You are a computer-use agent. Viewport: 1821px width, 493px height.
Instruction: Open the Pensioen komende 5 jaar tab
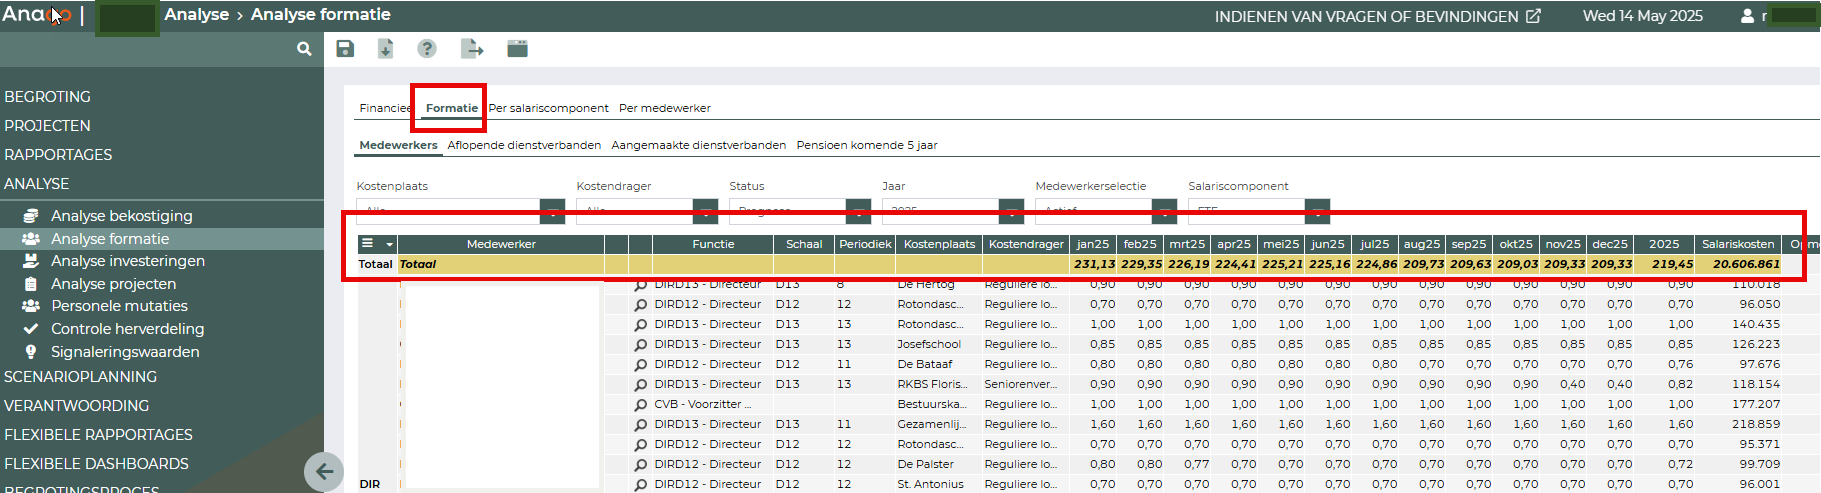pos(866,145)
